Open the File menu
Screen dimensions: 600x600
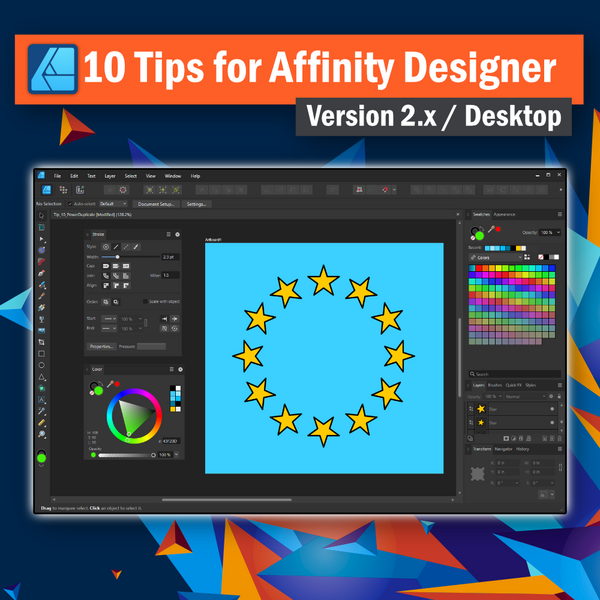pyautogui.click(x=57, y=176)
